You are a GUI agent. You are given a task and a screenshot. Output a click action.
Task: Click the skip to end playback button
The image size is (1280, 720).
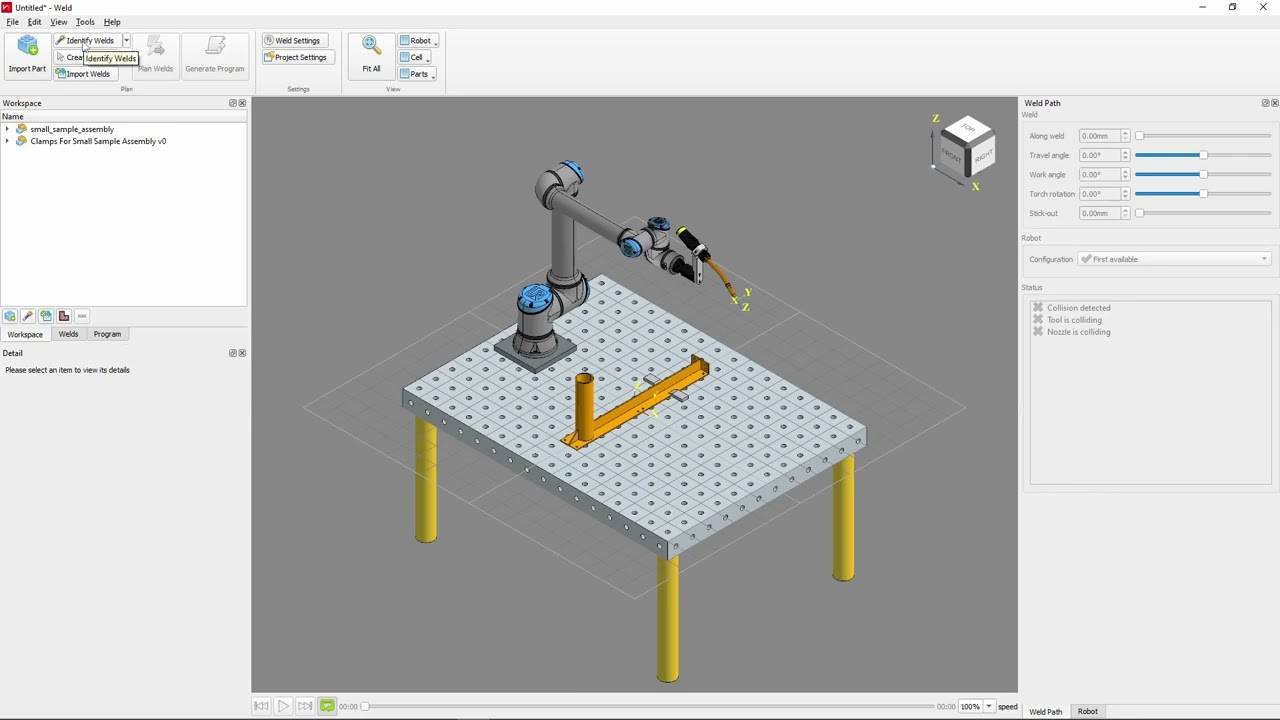click(305, 706)
